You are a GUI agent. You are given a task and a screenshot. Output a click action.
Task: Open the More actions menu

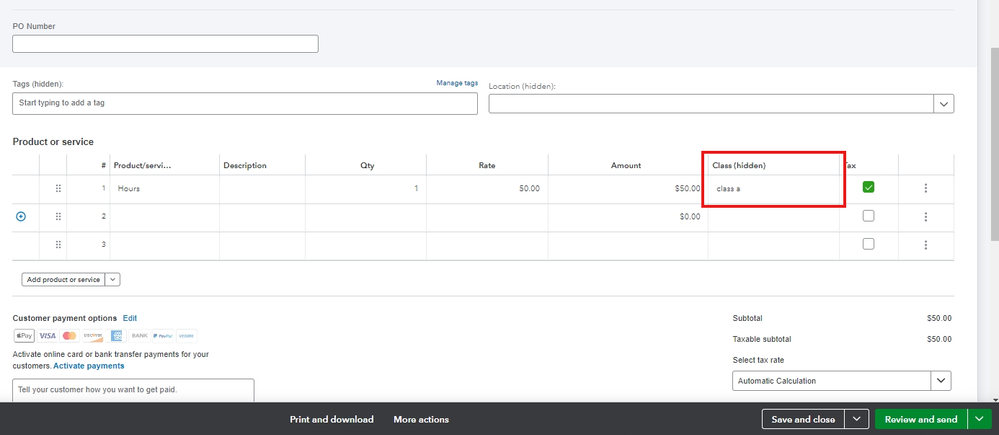click(421, 420)
